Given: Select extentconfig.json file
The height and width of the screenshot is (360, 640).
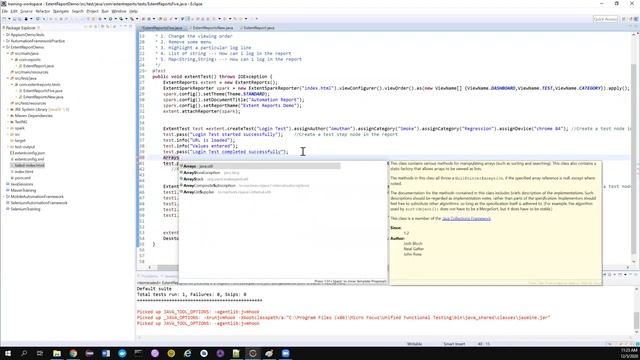Looking at the screenshot, I should pos(29,153).
